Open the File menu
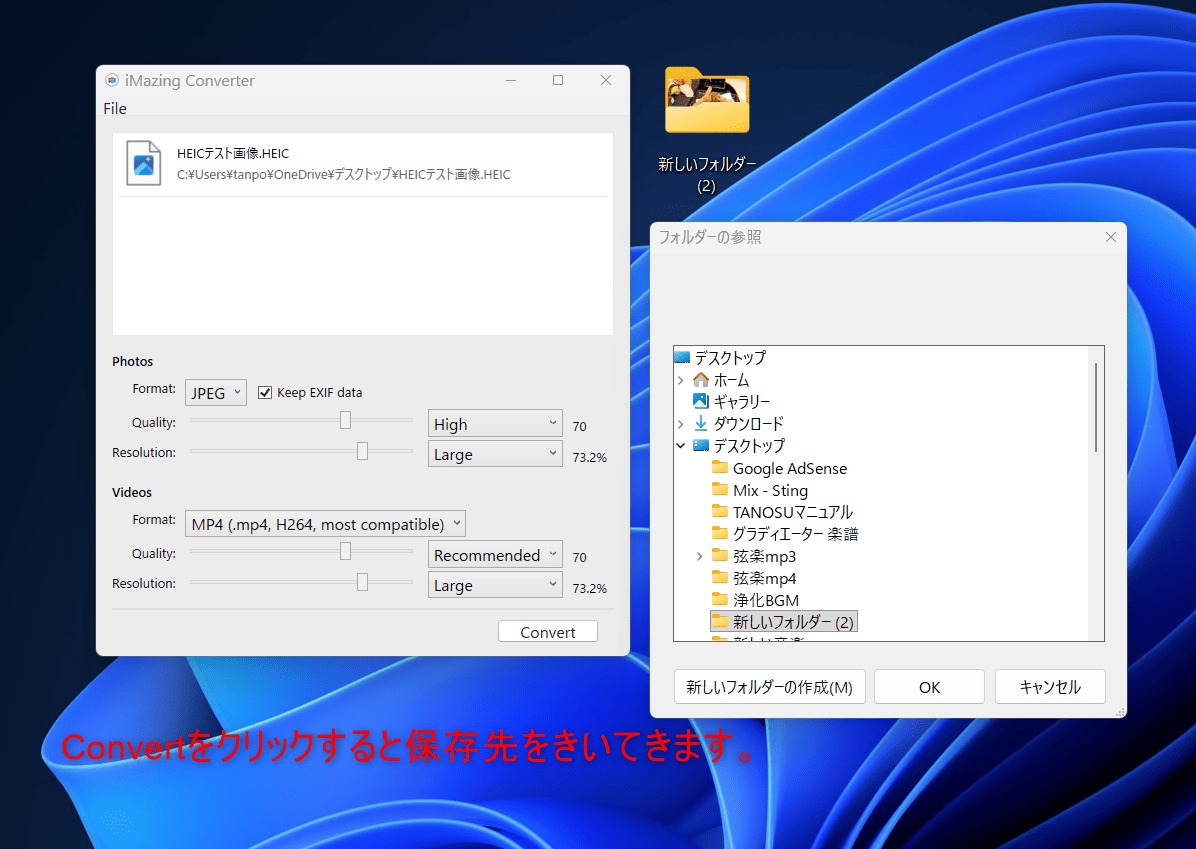 tap(115, 108)
